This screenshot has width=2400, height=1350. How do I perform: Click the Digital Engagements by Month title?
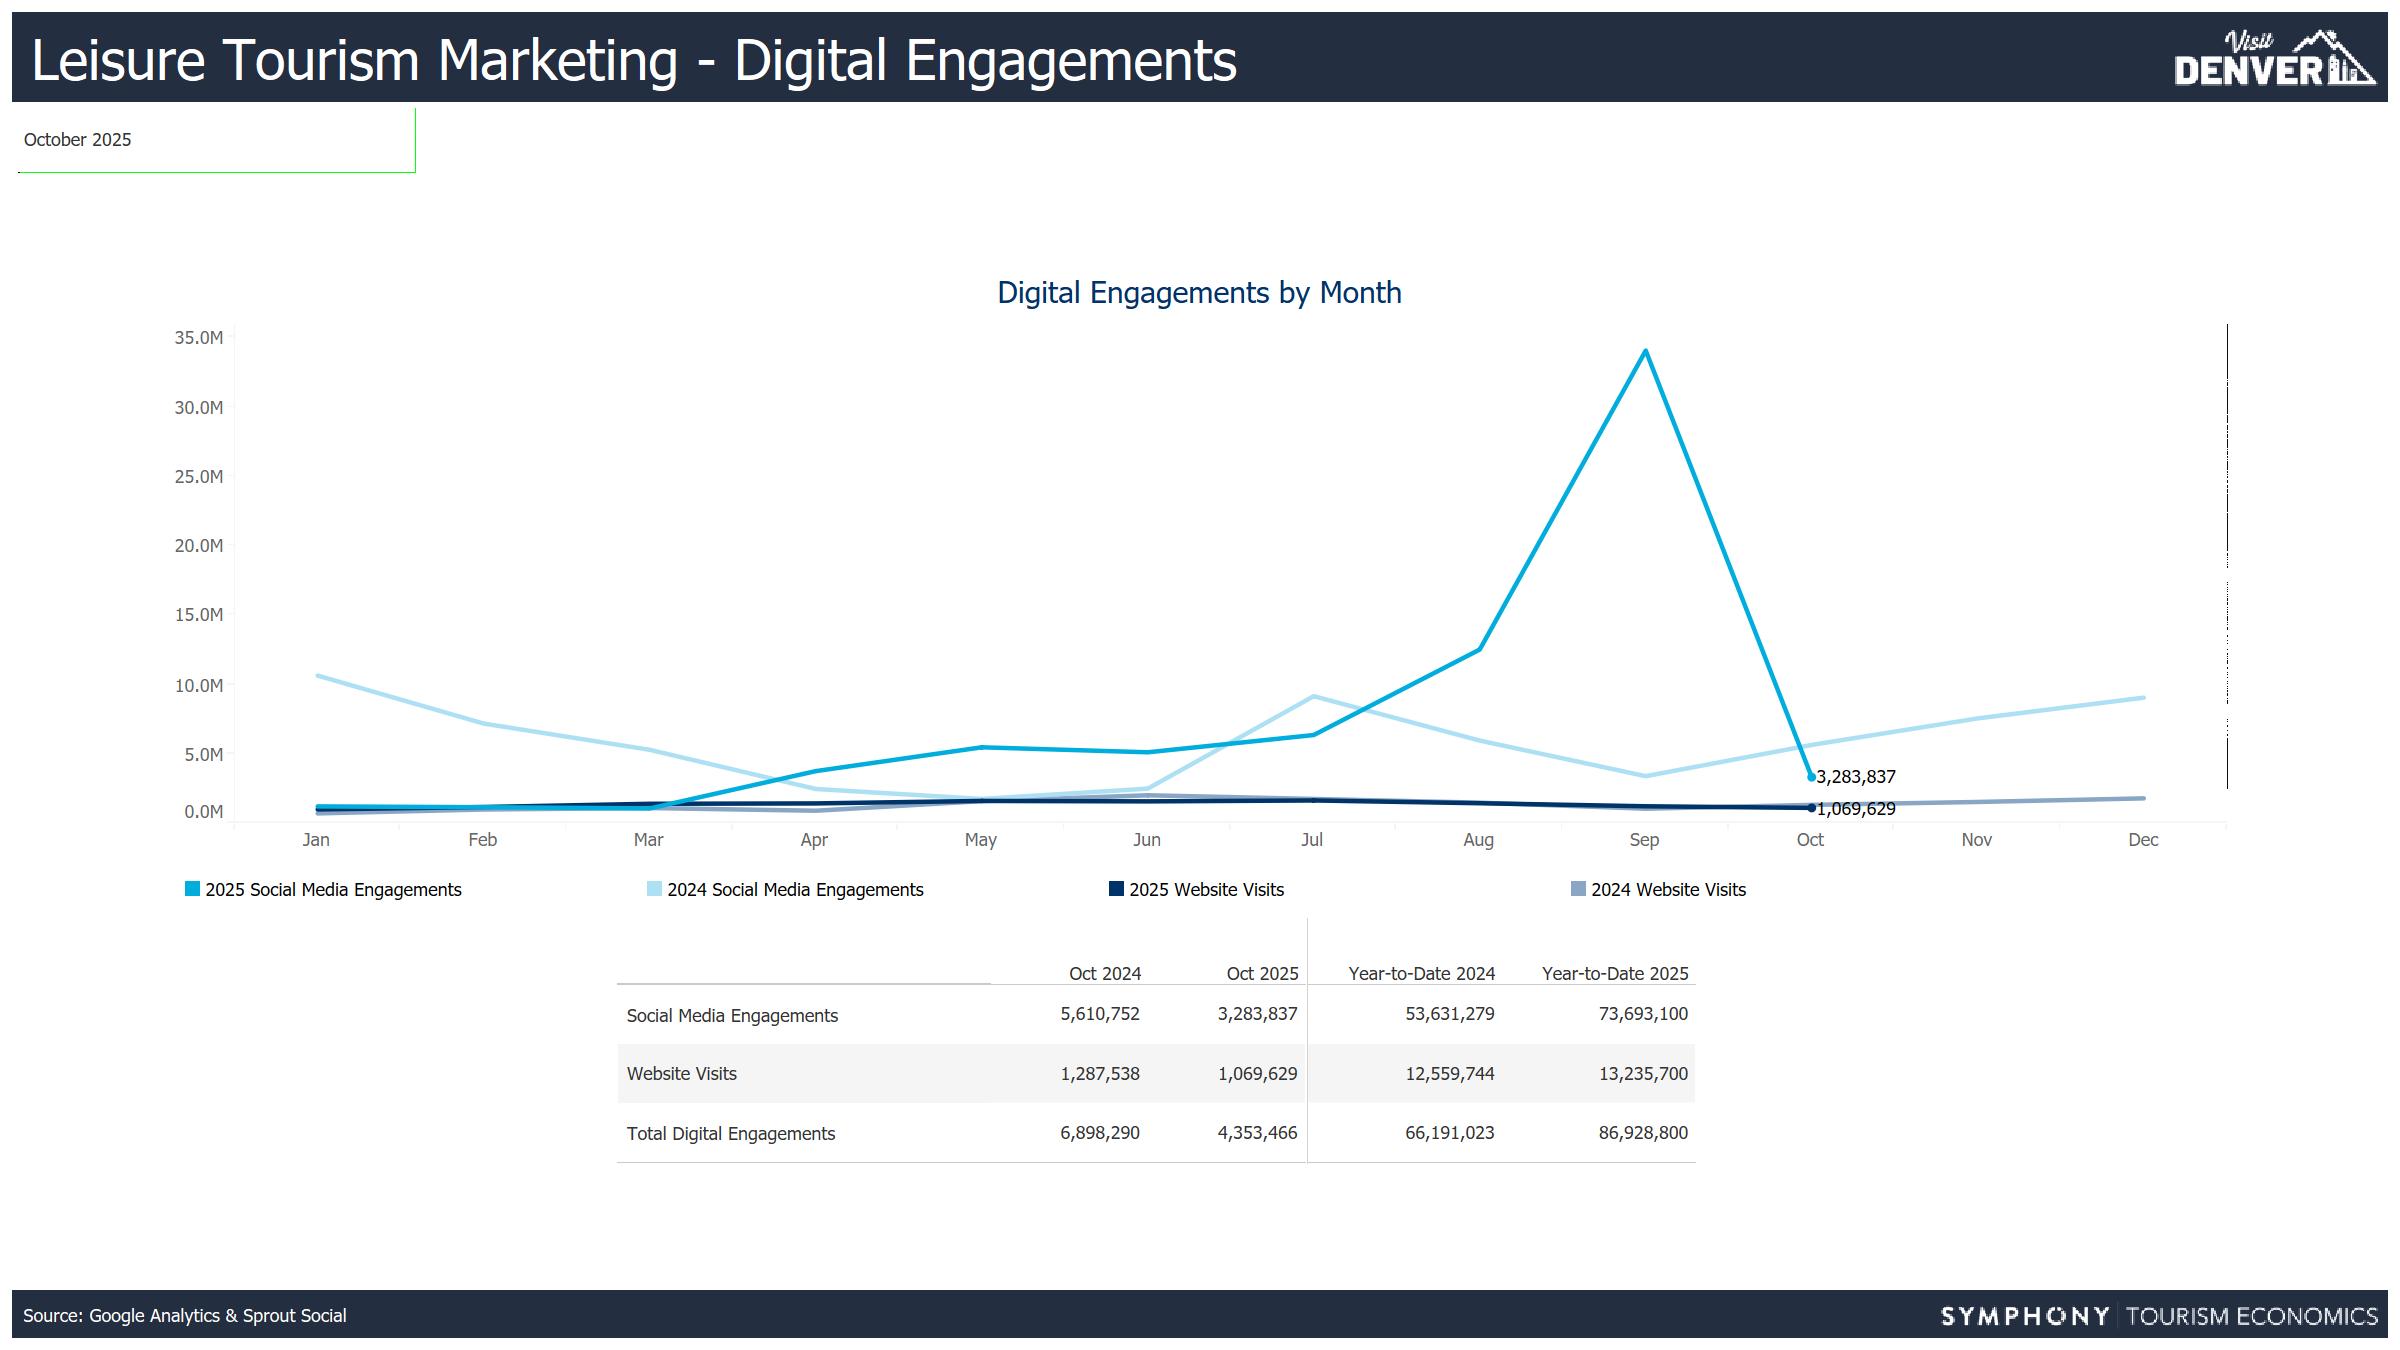coord(1199,293)
